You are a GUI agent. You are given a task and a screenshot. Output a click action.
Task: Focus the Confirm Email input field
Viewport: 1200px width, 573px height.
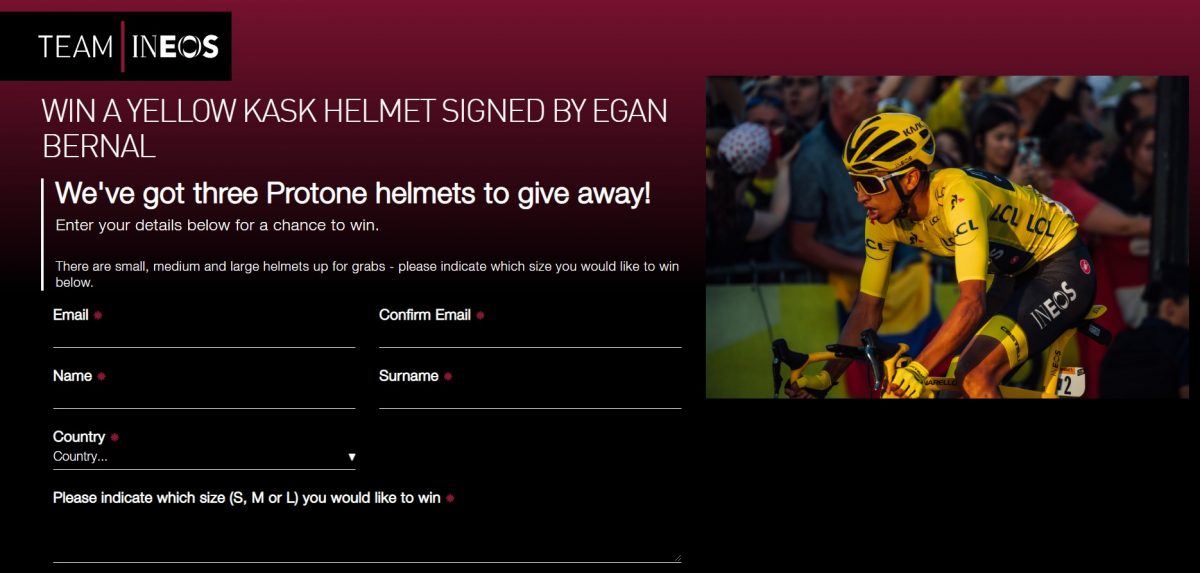[x=530, y=336]
